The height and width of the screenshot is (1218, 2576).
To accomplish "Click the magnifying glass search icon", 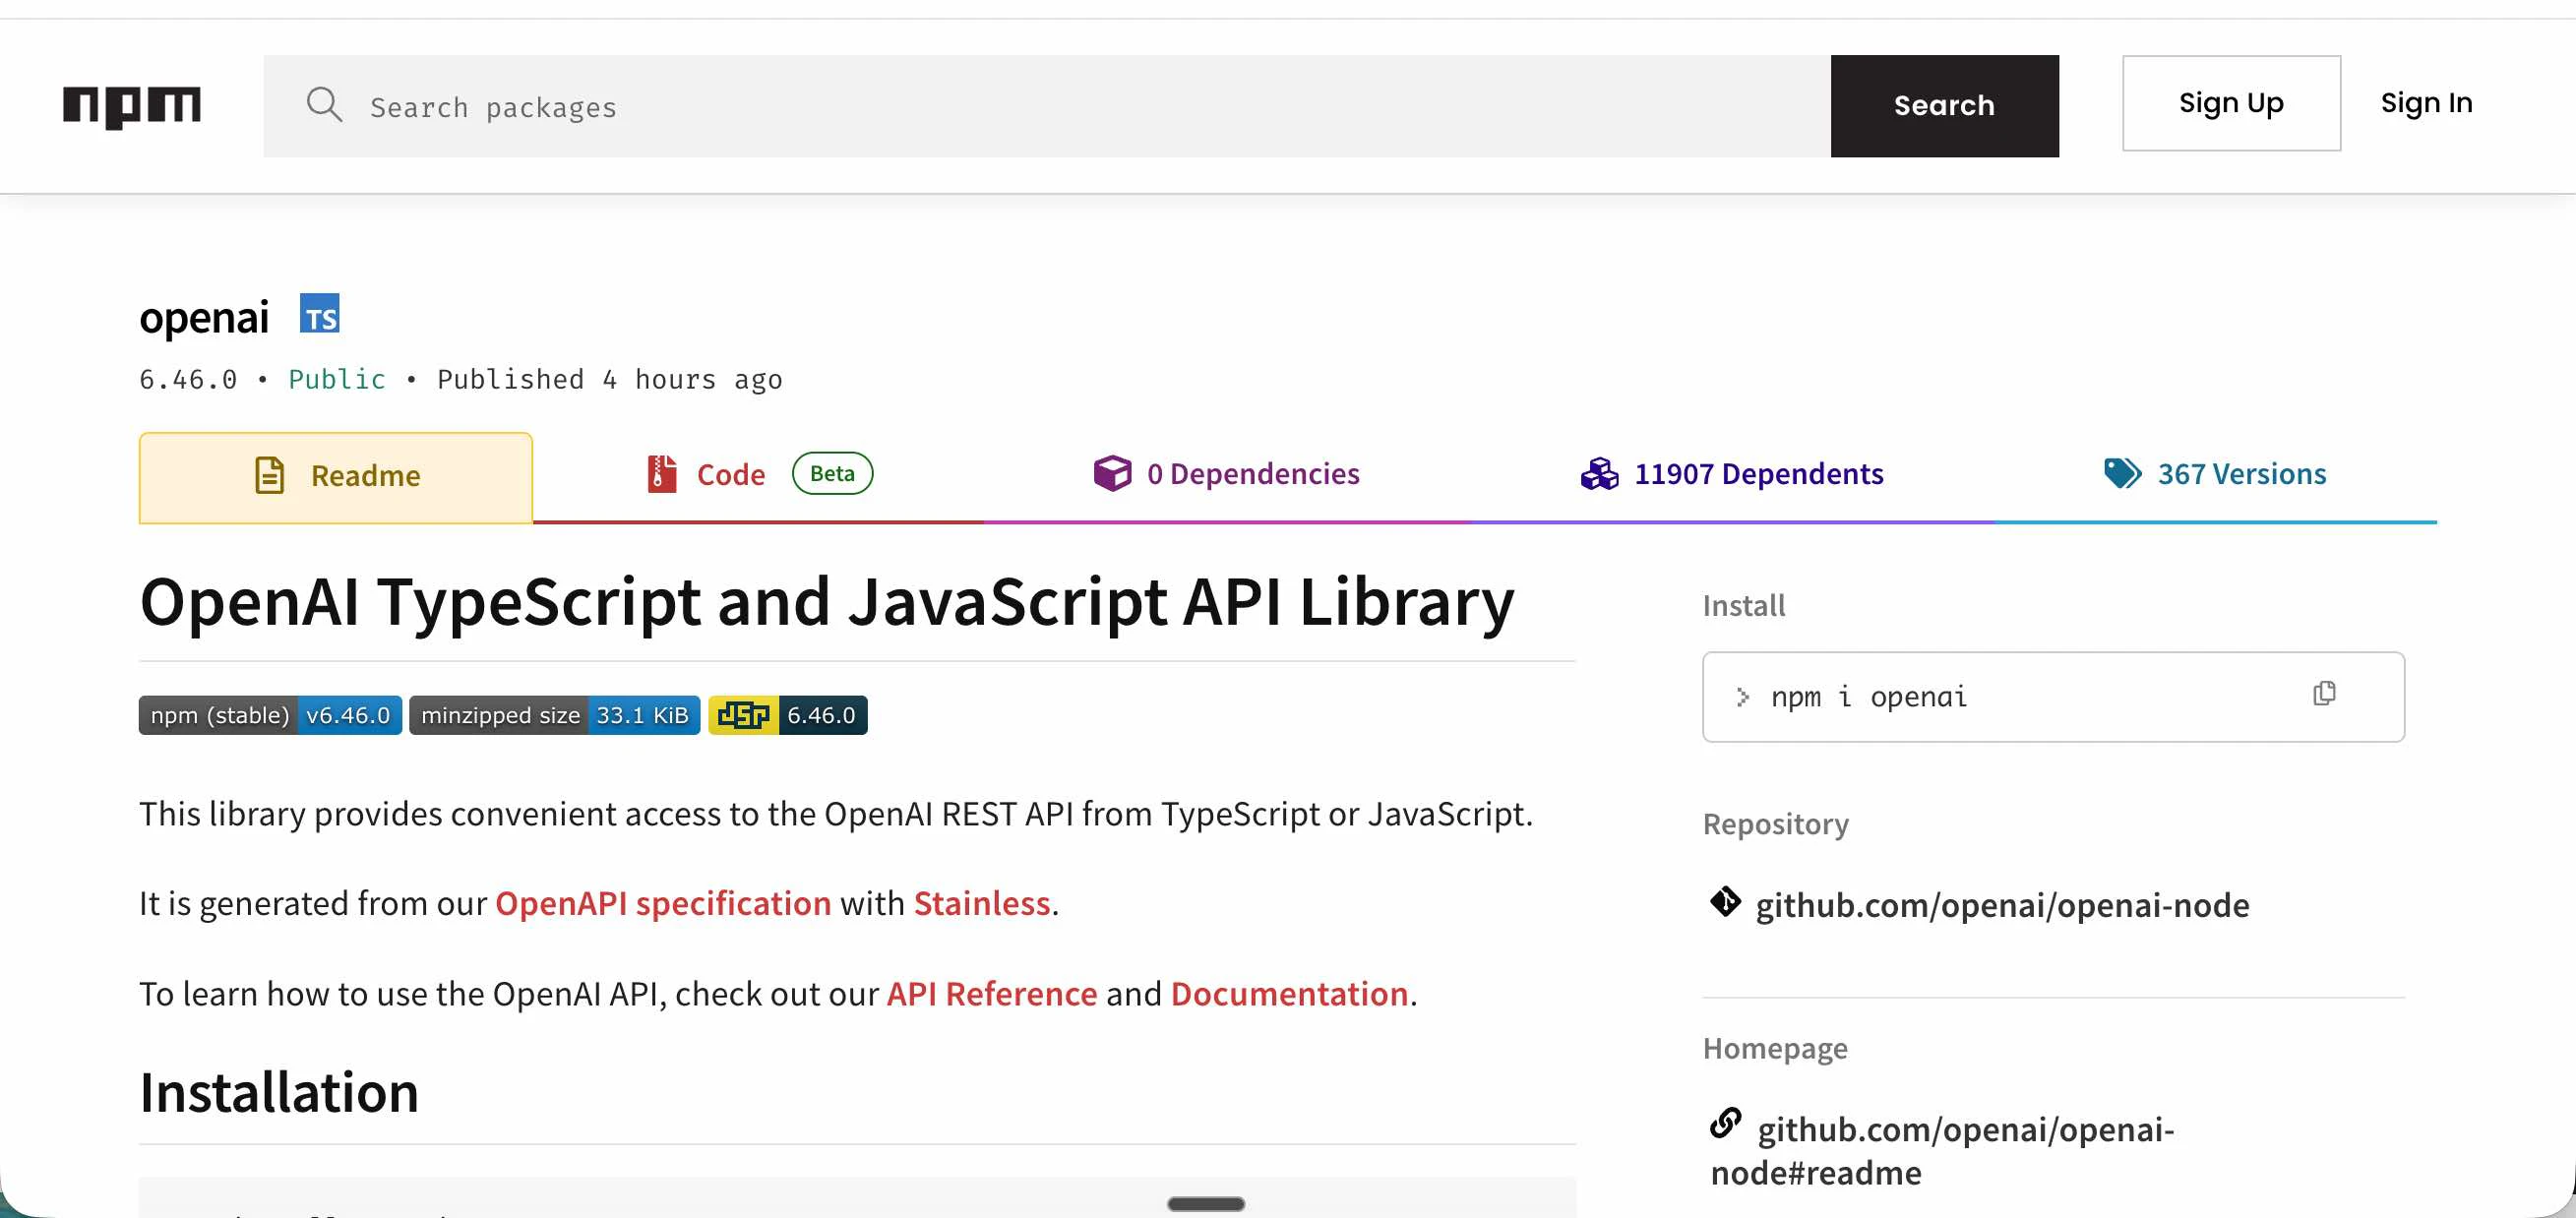I will tap(324, 105).
